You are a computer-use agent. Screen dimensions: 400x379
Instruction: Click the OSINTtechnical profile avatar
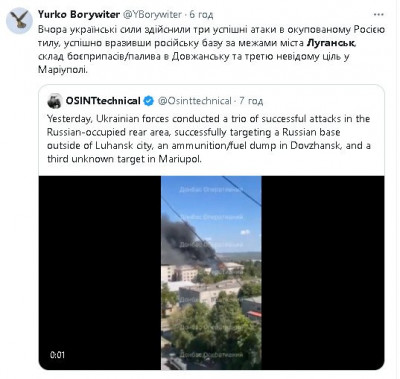[x=54, y=101]
